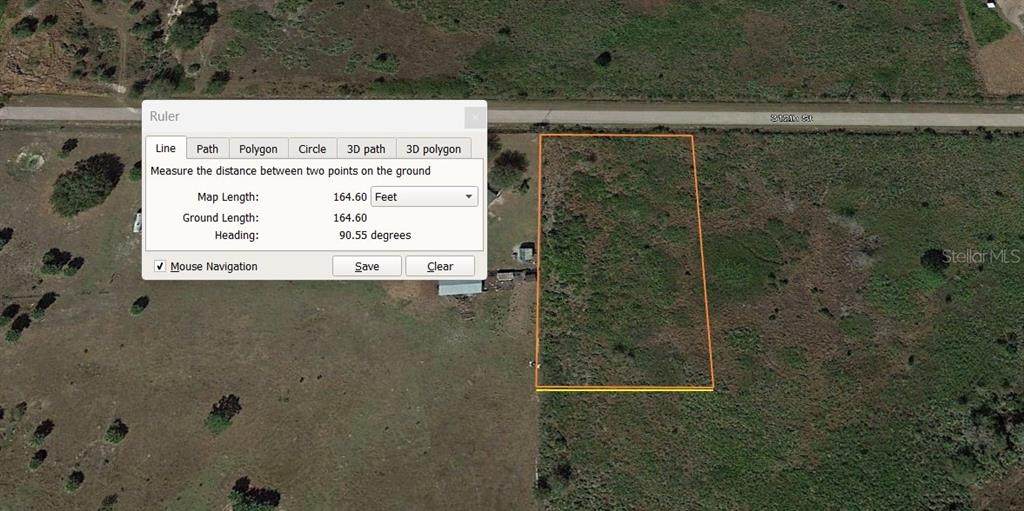The width and height of the screenshot is (1024, 511).
Task: Click the Ground Length value
Action: click(x=350, y=218)
